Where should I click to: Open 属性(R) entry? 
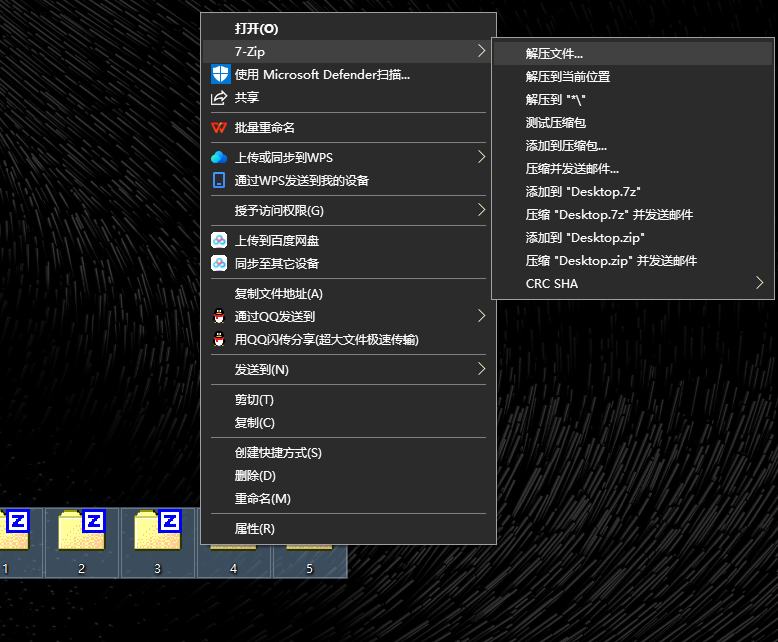348,529
